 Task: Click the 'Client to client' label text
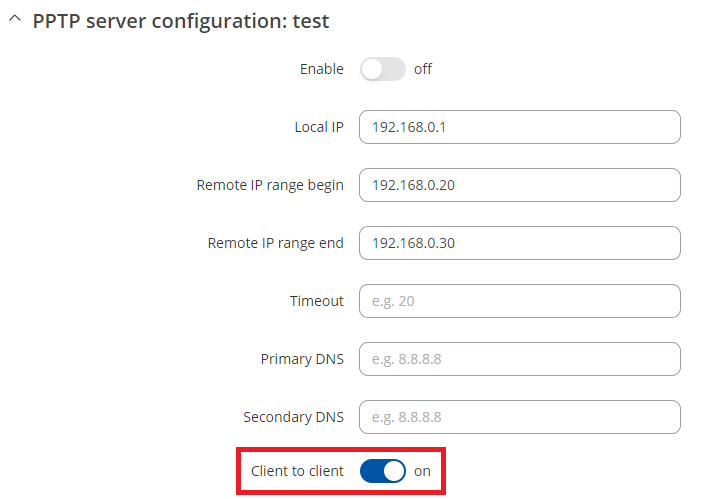coord(297,471)
